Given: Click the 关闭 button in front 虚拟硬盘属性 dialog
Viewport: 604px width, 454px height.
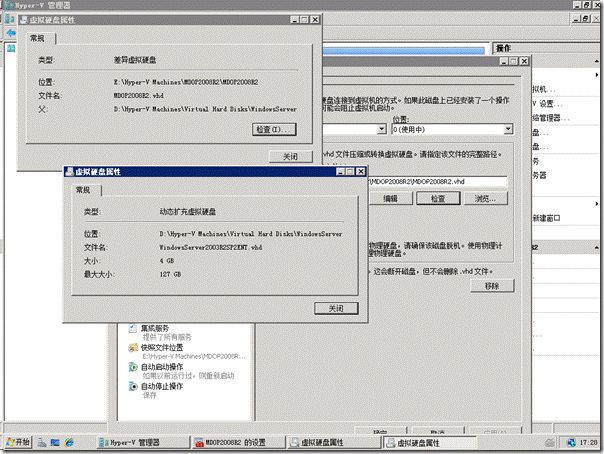Looking at the screenshot, I should [336, 308].
